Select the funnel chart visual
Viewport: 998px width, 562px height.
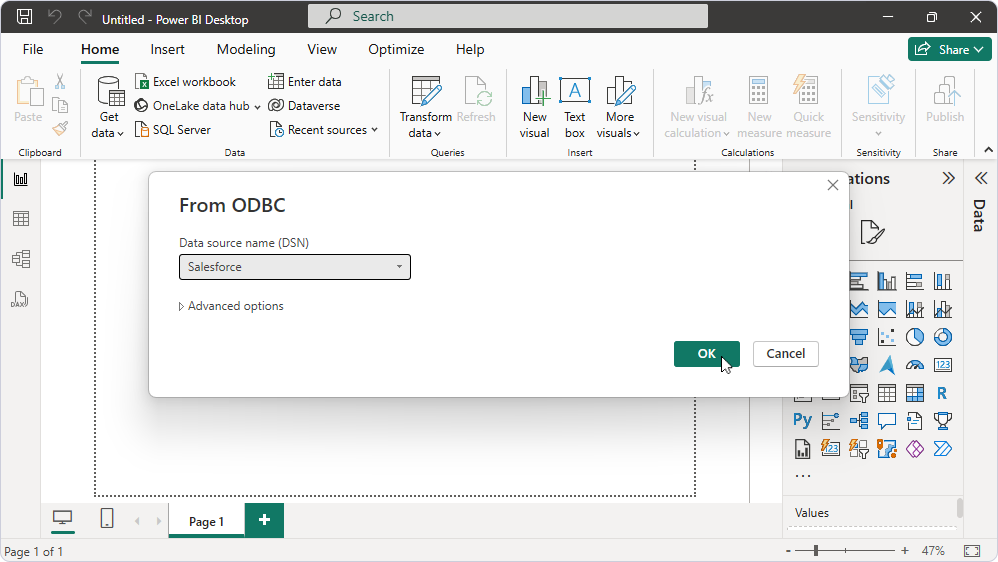859,337
